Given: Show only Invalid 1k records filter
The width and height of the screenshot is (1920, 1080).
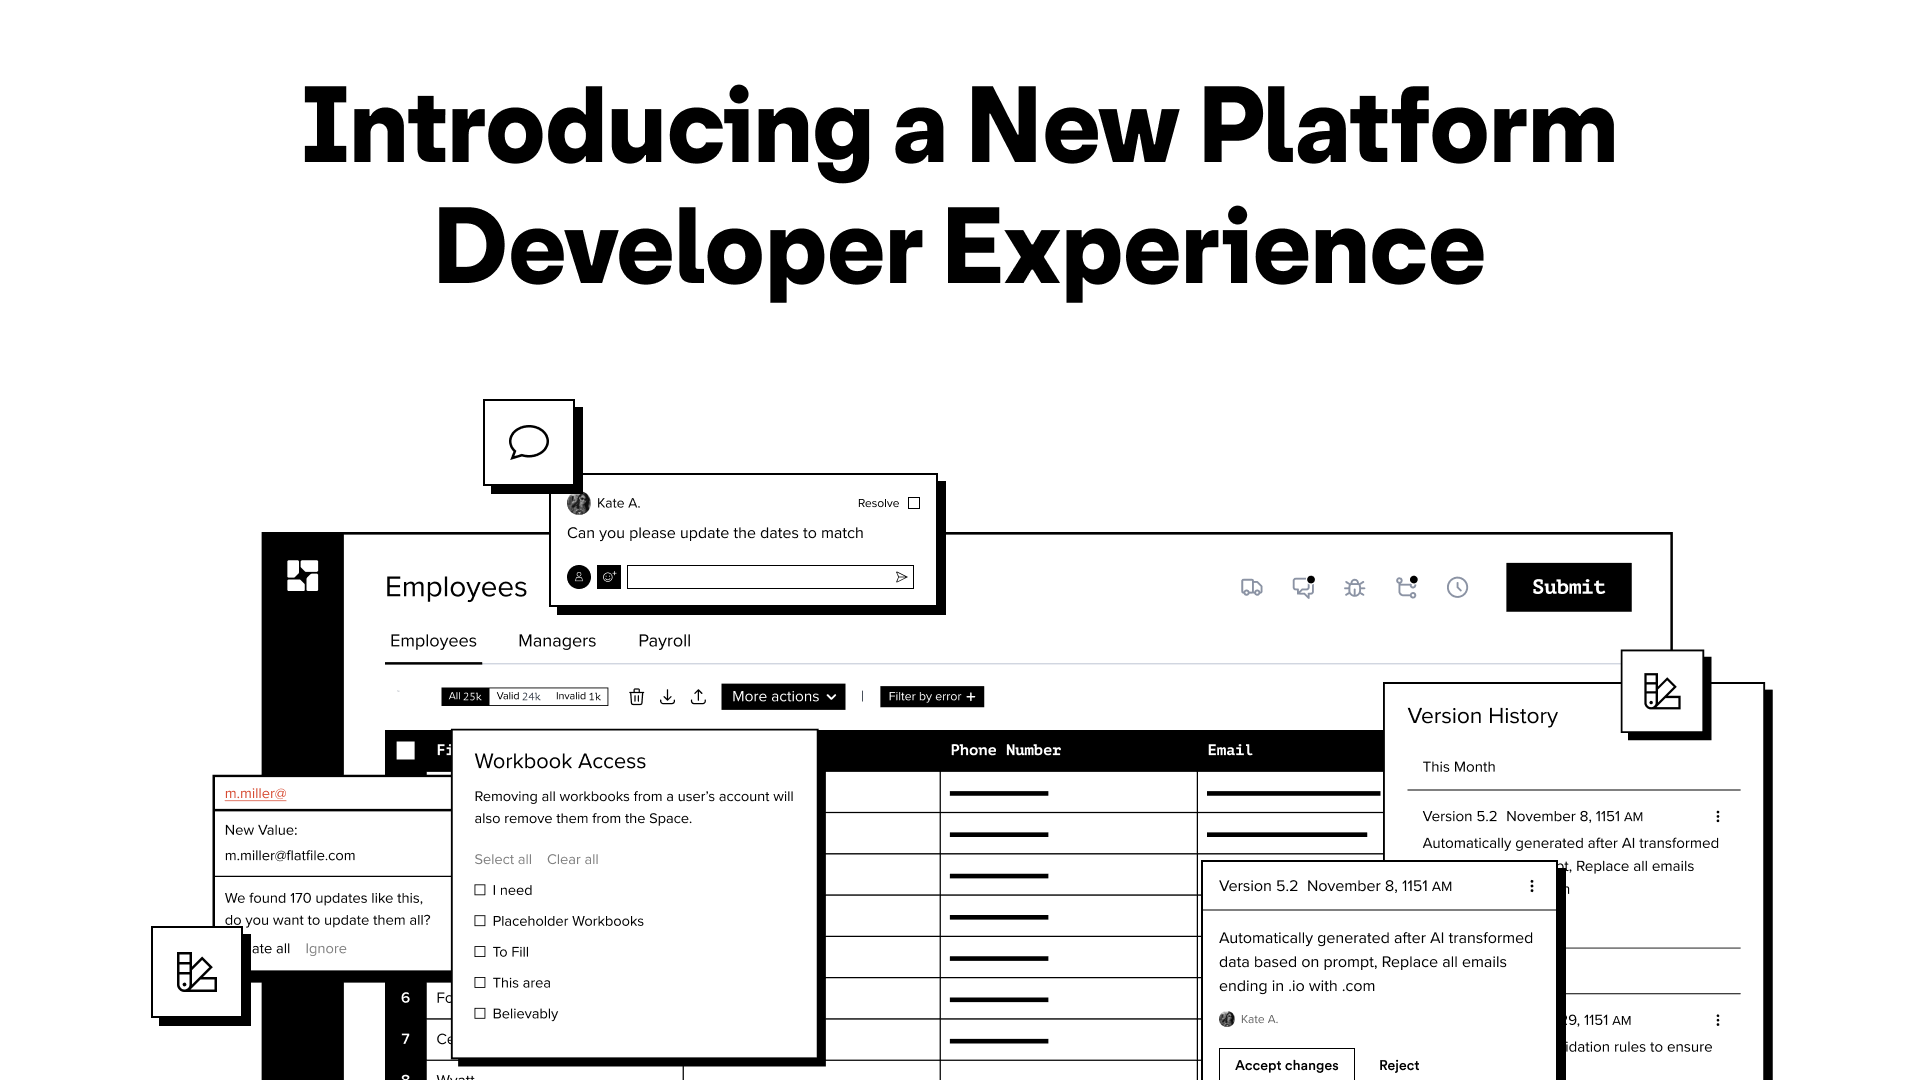Looking at the screenshot, I should [578, 697].
